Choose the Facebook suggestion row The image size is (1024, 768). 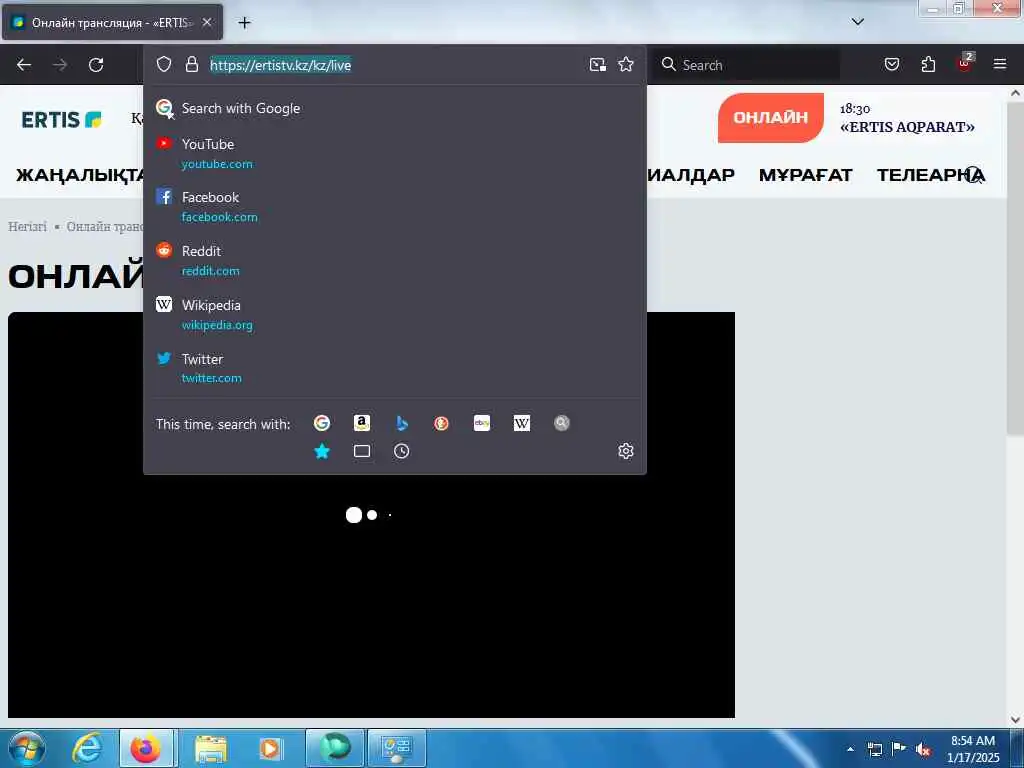394,206
